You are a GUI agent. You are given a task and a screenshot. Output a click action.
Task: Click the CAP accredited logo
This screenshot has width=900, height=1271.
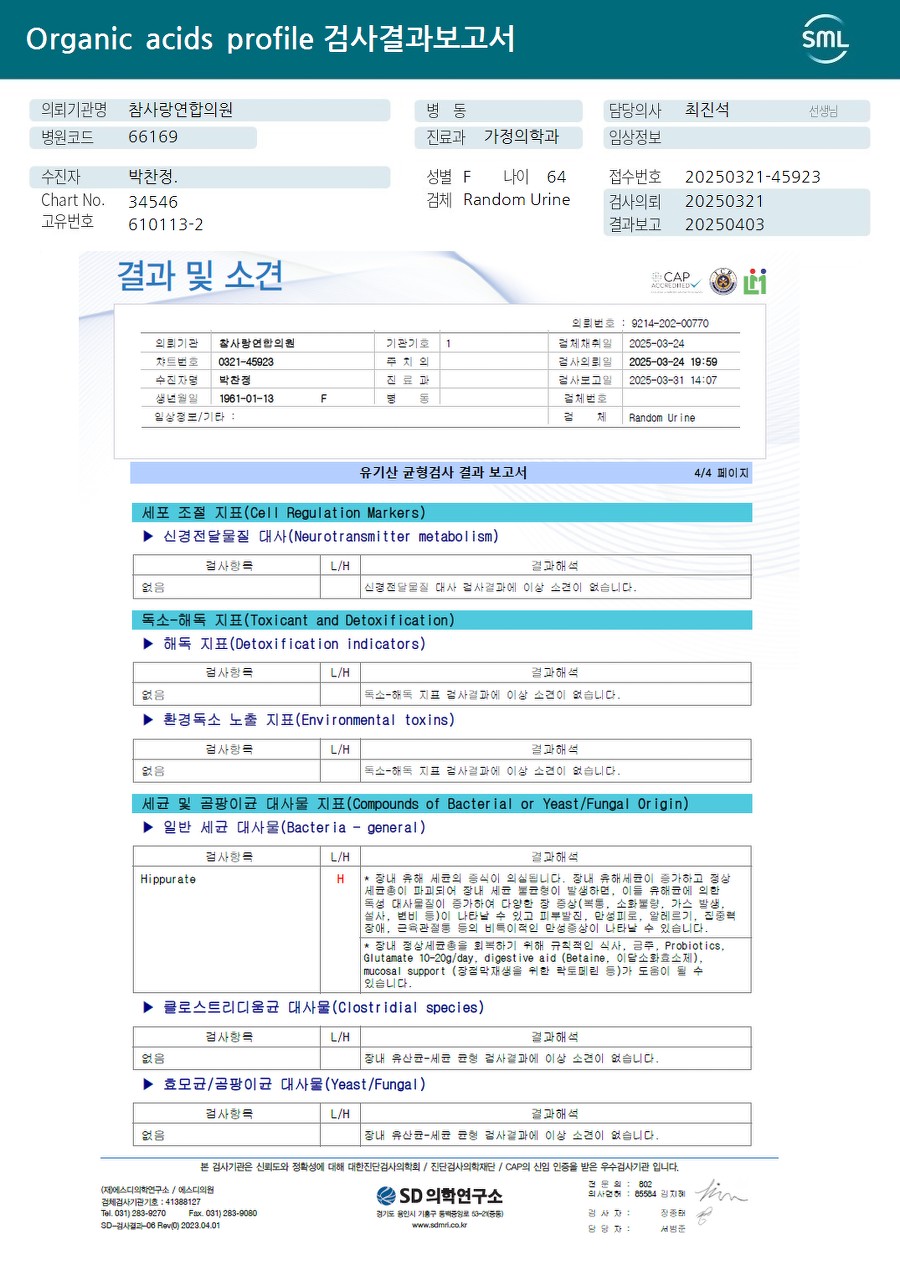[675, 281]
